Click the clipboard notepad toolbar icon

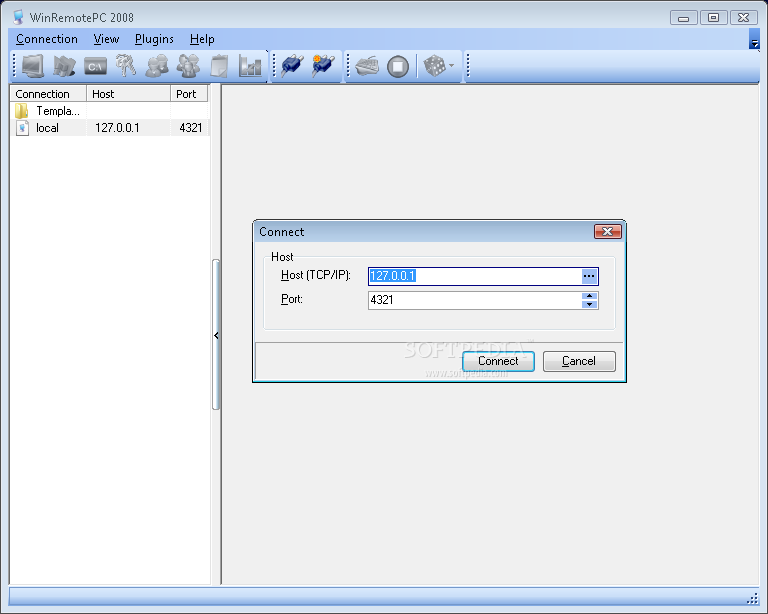(x=219, y=66)
